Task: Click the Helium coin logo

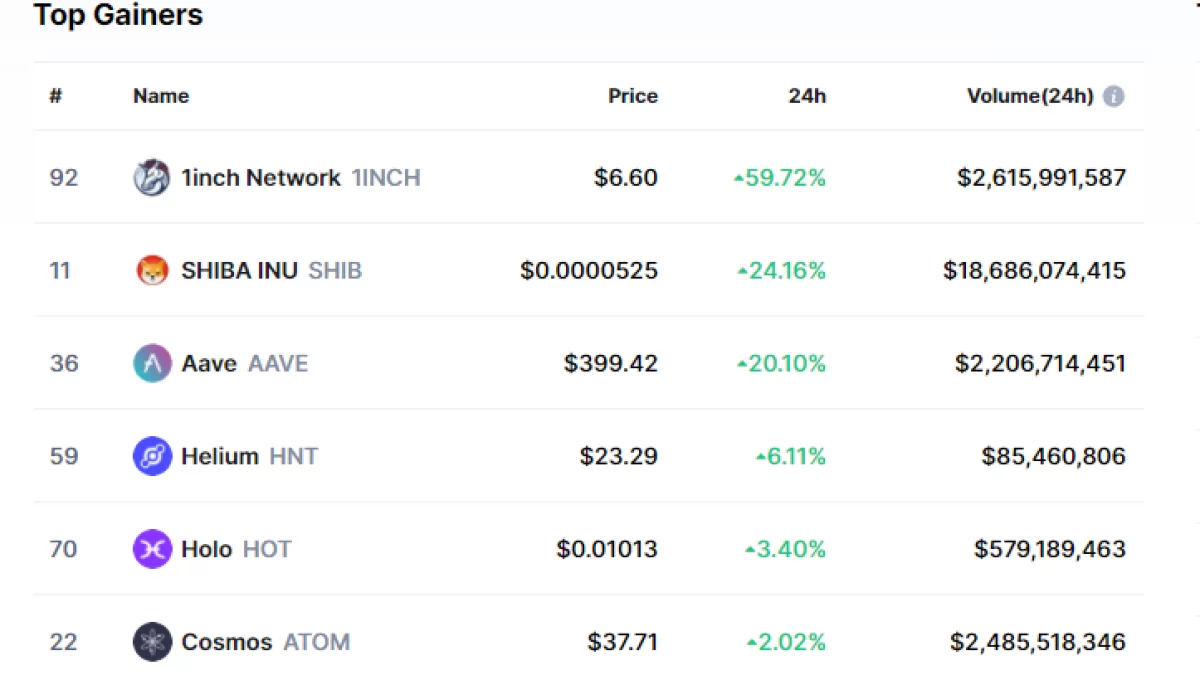Action: pyautogui.click(x=152, y=456)
